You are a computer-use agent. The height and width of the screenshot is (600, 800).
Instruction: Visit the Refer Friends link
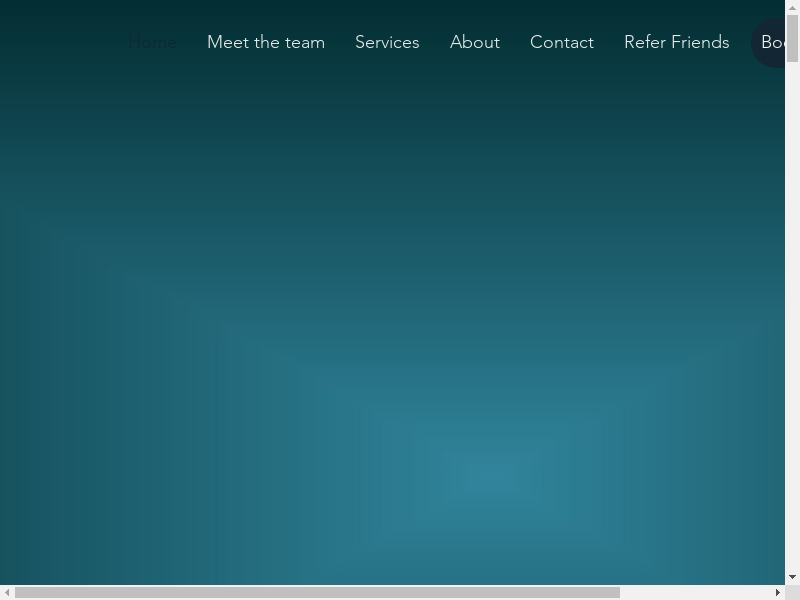tap(677, 42)
